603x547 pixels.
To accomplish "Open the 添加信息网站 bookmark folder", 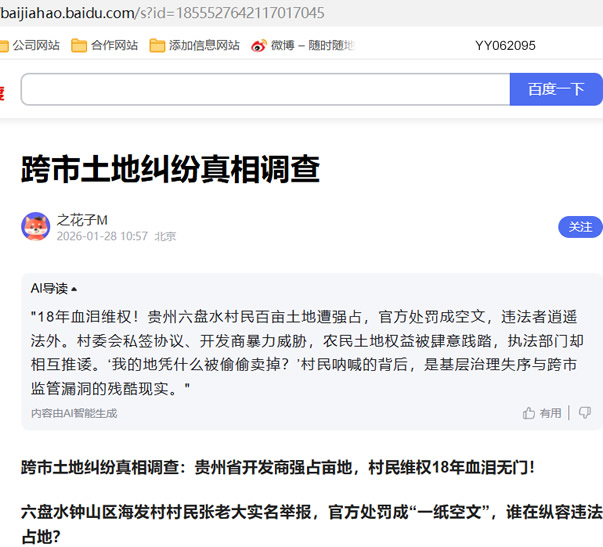I will coord(194,46).
